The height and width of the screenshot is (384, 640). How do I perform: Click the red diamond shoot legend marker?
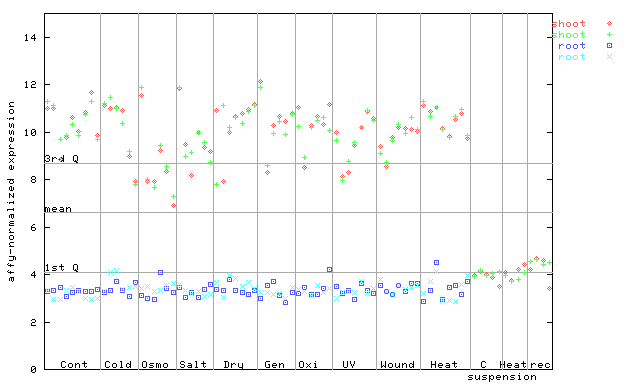pyautogui.click(x=609, y=24)
